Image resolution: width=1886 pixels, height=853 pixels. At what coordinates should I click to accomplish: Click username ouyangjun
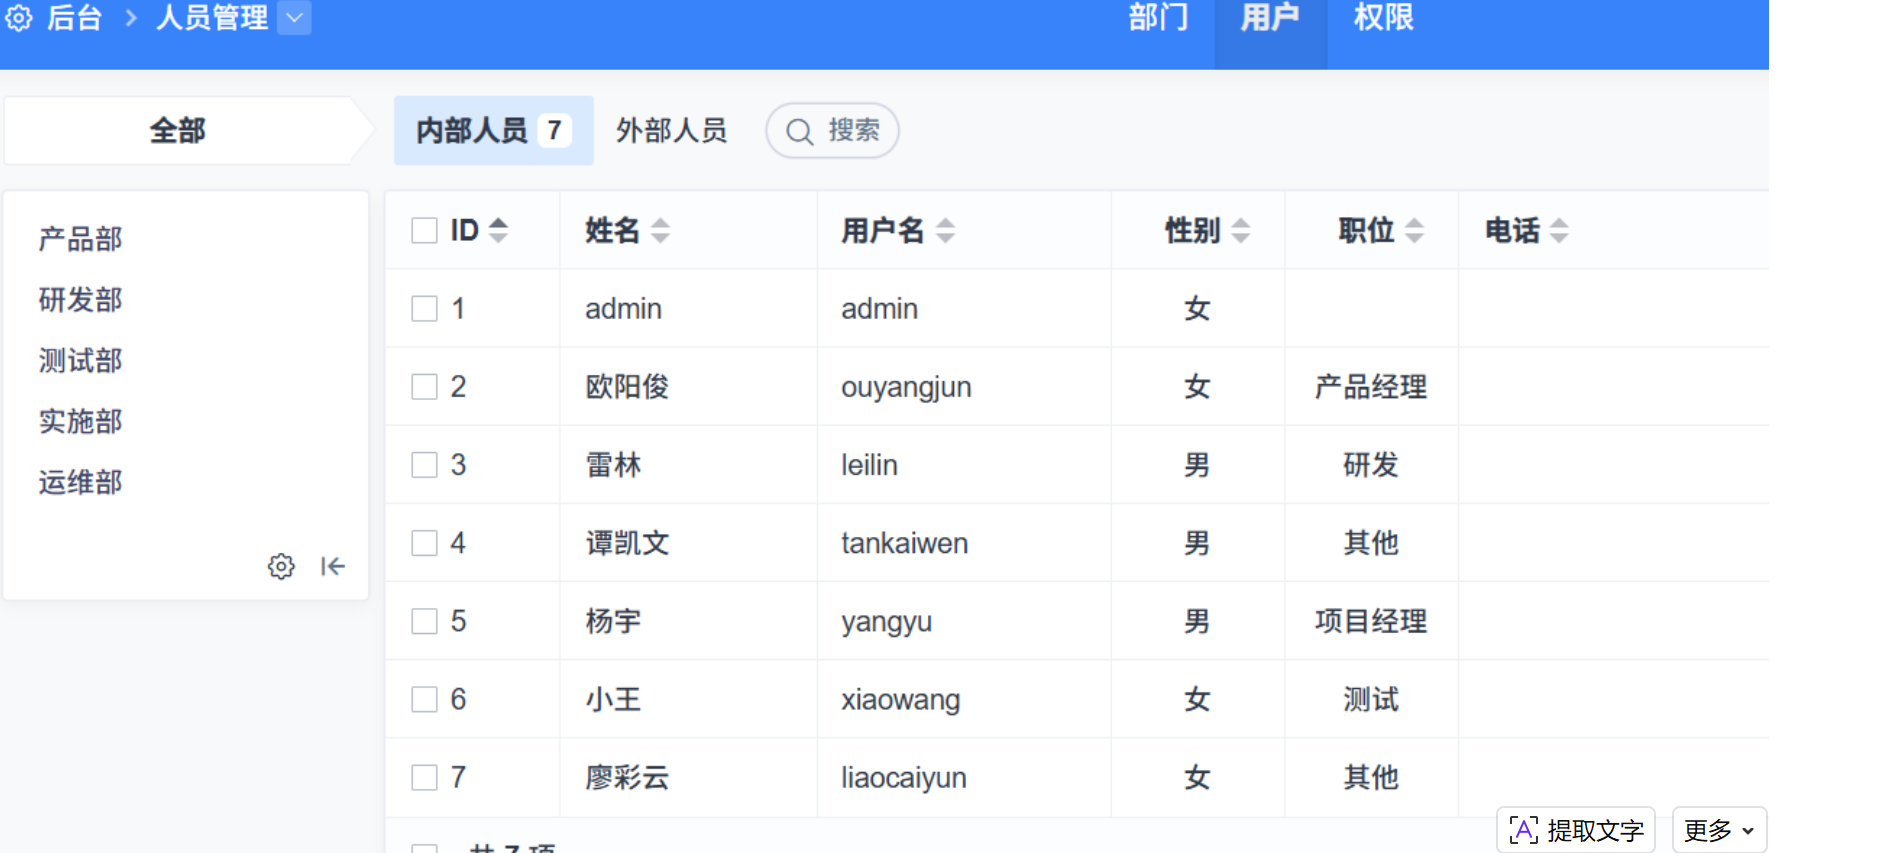[x=906, y=388]
